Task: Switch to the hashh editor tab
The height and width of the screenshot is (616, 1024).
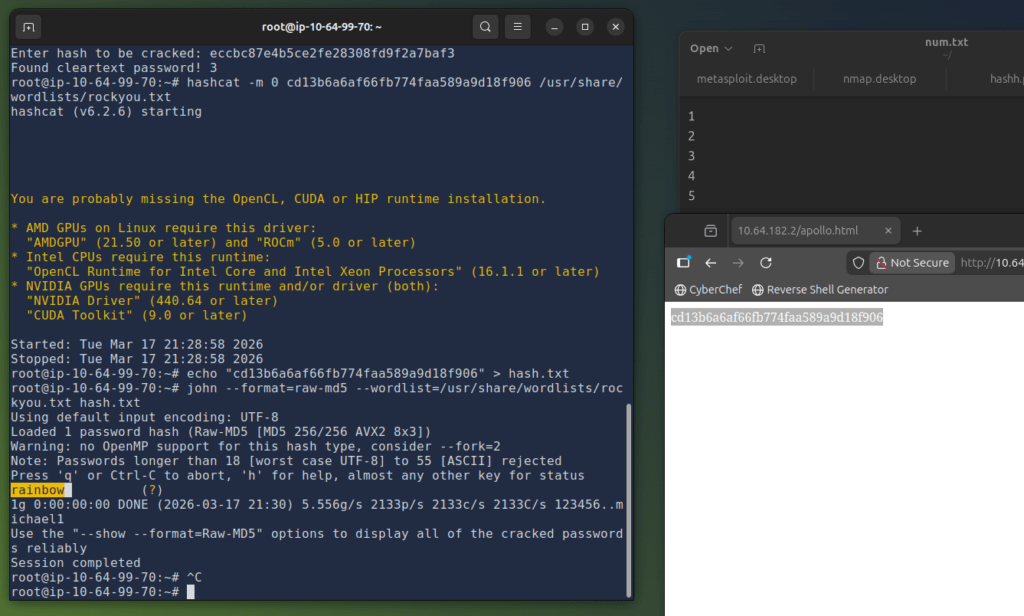Action: pos(1004,78)
